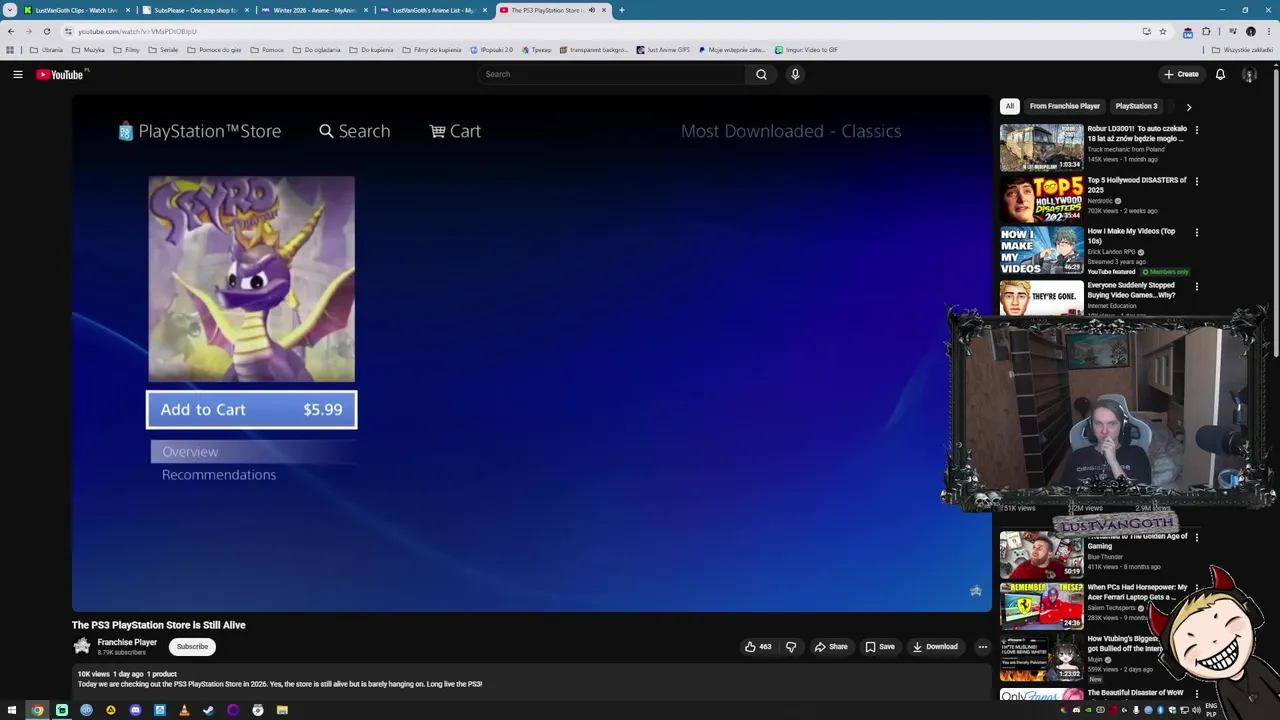Select the From Franchise Player chip
Image resolution: width=1280 pixels, height=720 pixels.
coord(1065,106)
